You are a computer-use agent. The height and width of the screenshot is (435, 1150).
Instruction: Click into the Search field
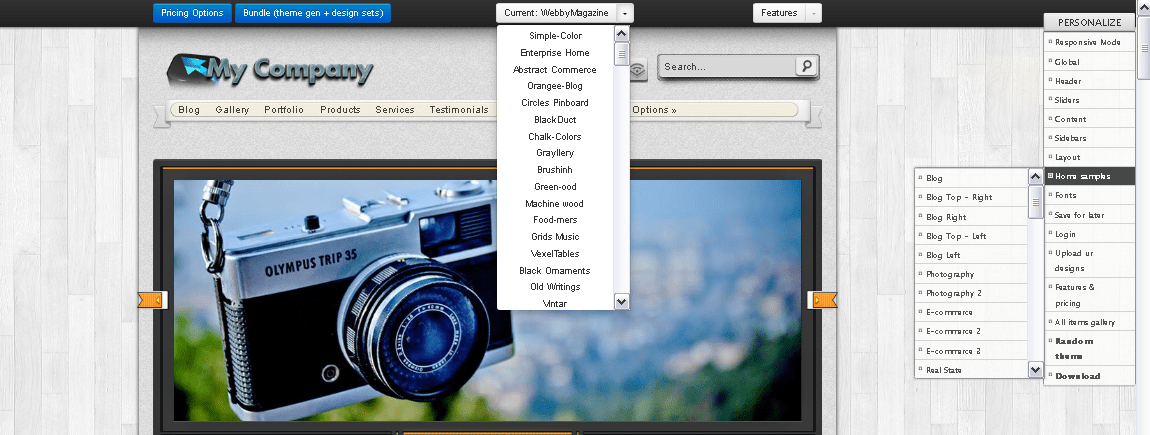point(727,67)
